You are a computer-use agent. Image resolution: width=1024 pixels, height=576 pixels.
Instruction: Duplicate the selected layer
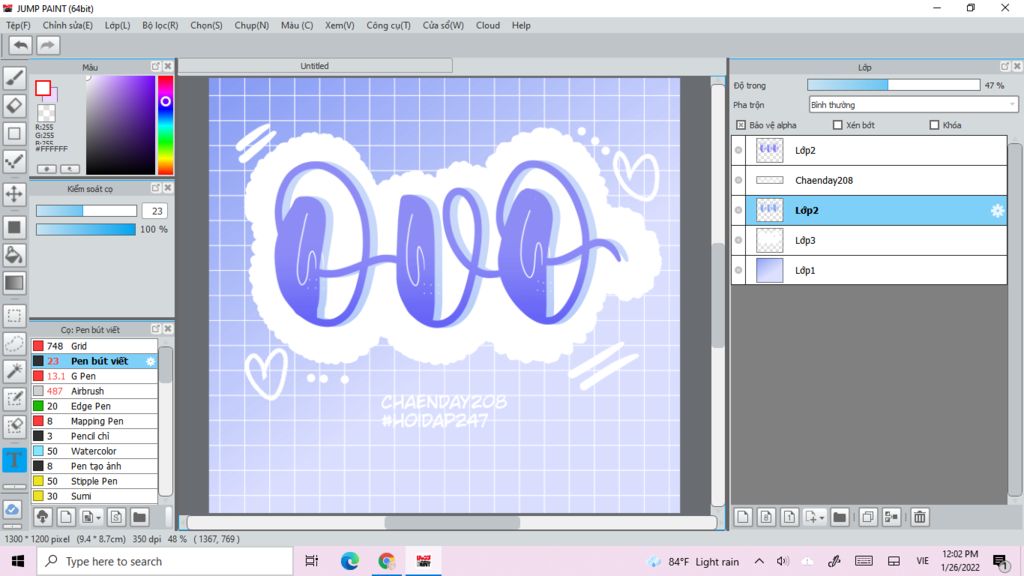(868, 517)
